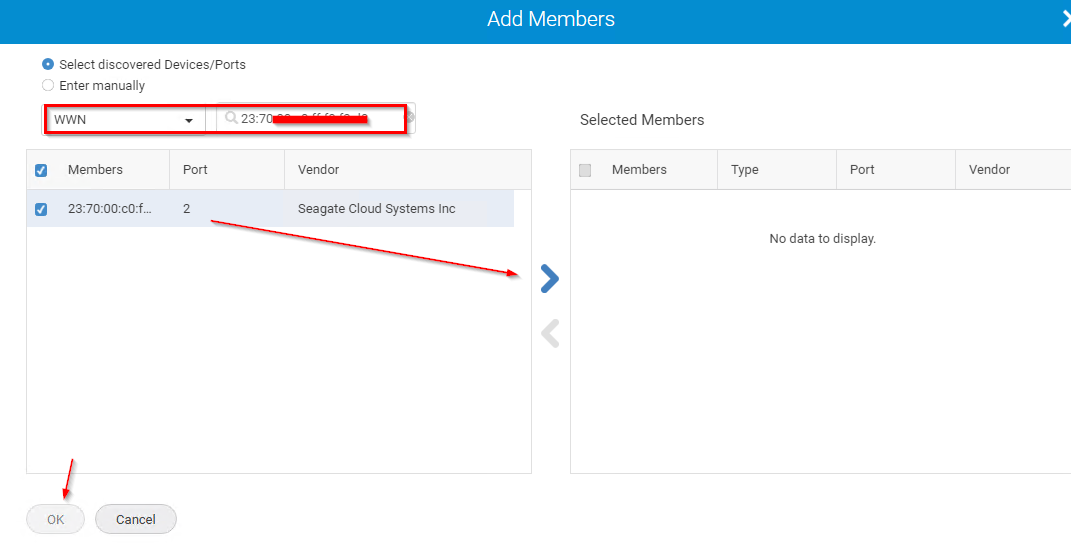
Task: Click the search magnifier icon in filter box
Action: tap(231, 118)
